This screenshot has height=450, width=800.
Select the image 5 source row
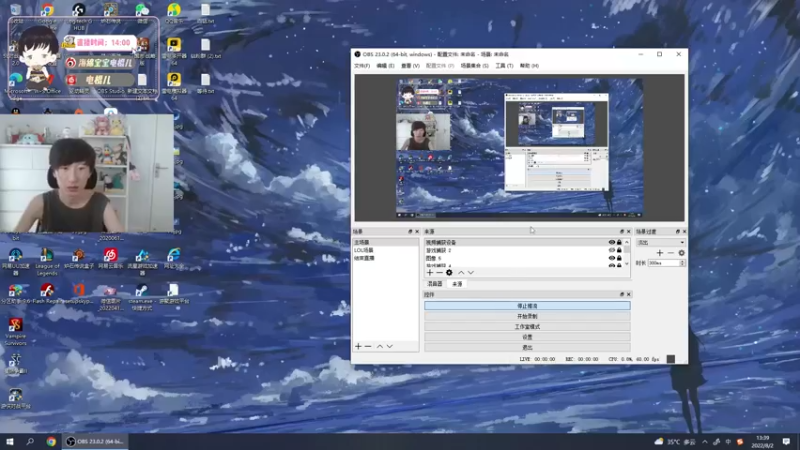coord(515,258)
